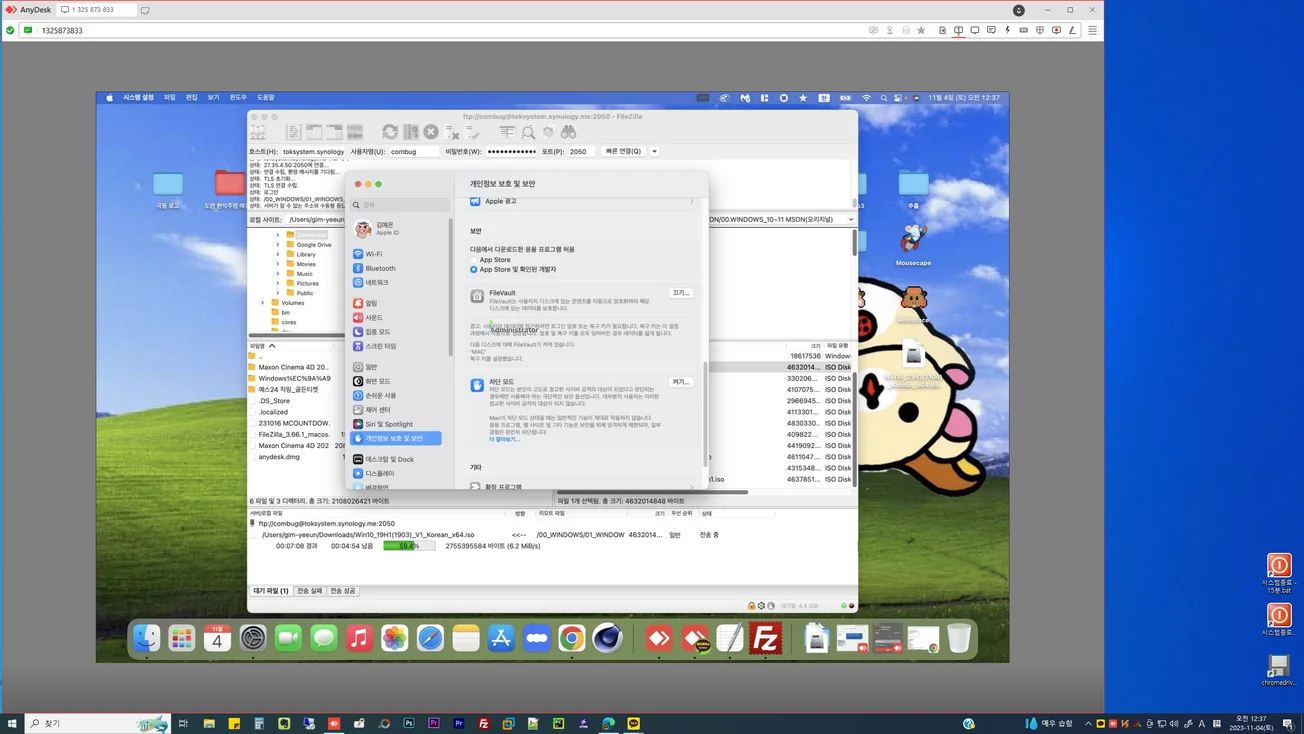Image resolution: width=1304 pixels, height=734 pixels.
Task: Open Bluetooth in System Settings sidebar
Action: pos(397,268)
